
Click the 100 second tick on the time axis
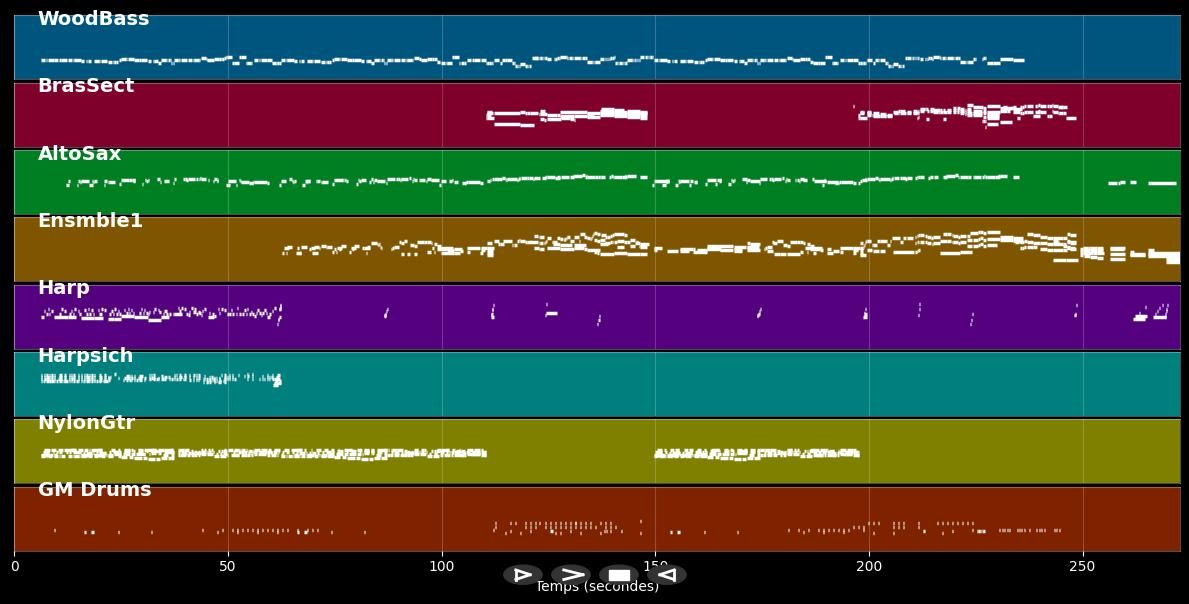(441, 567)
